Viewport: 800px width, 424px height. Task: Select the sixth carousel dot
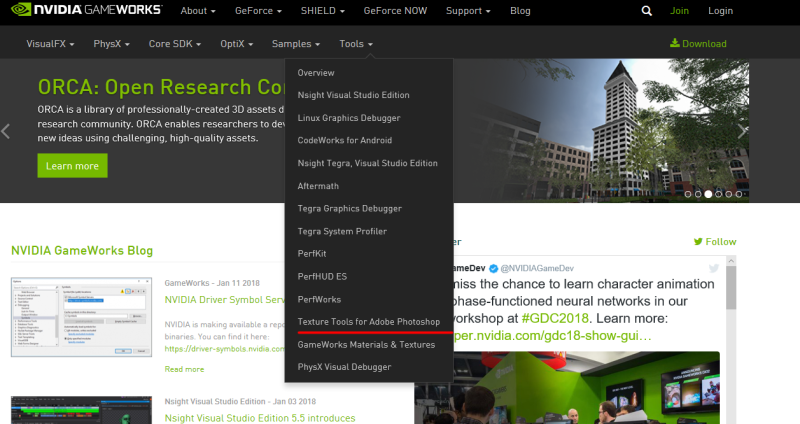(739, 194)
